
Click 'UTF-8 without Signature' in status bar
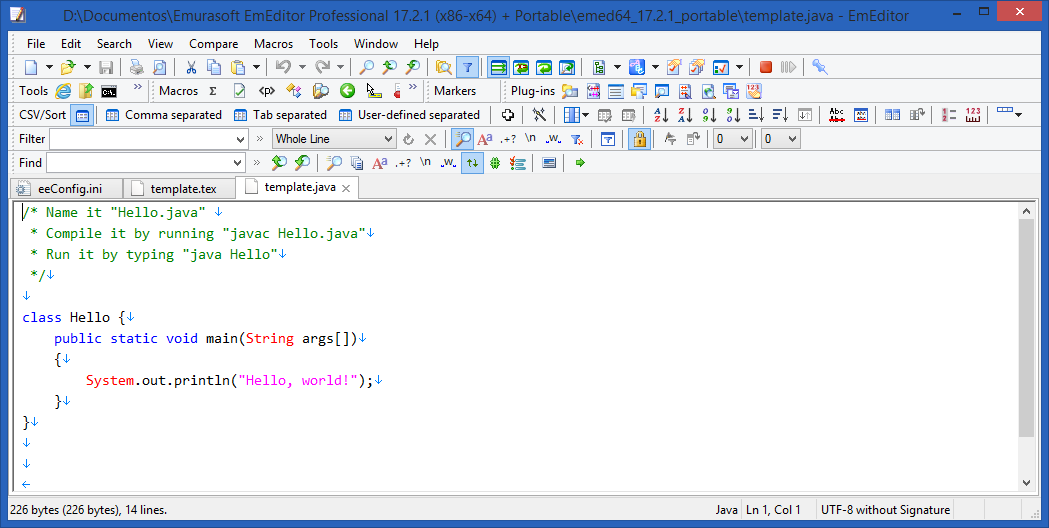886,510
